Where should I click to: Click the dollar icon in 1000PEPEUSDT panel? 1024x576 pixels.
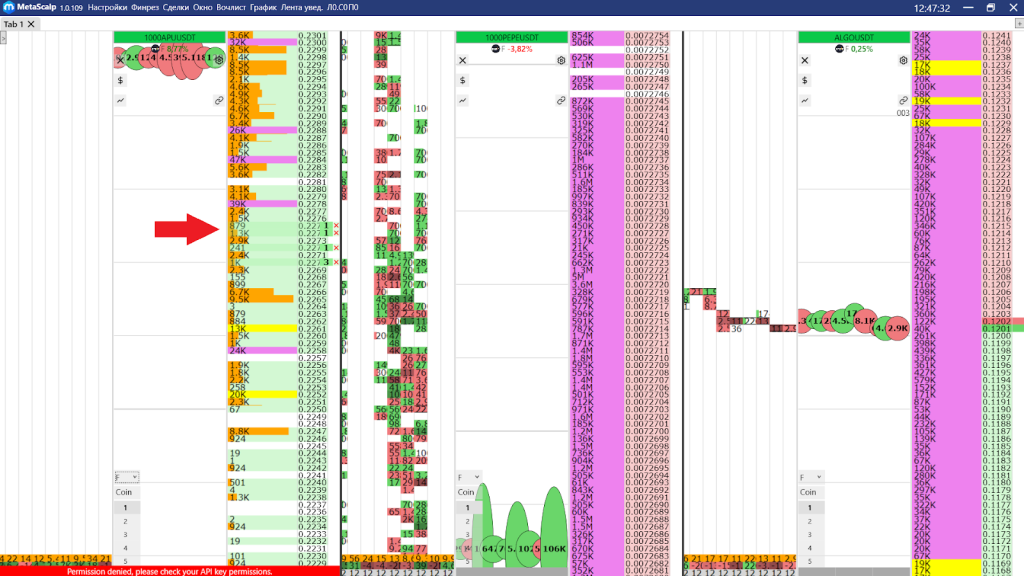click(462, 80)
